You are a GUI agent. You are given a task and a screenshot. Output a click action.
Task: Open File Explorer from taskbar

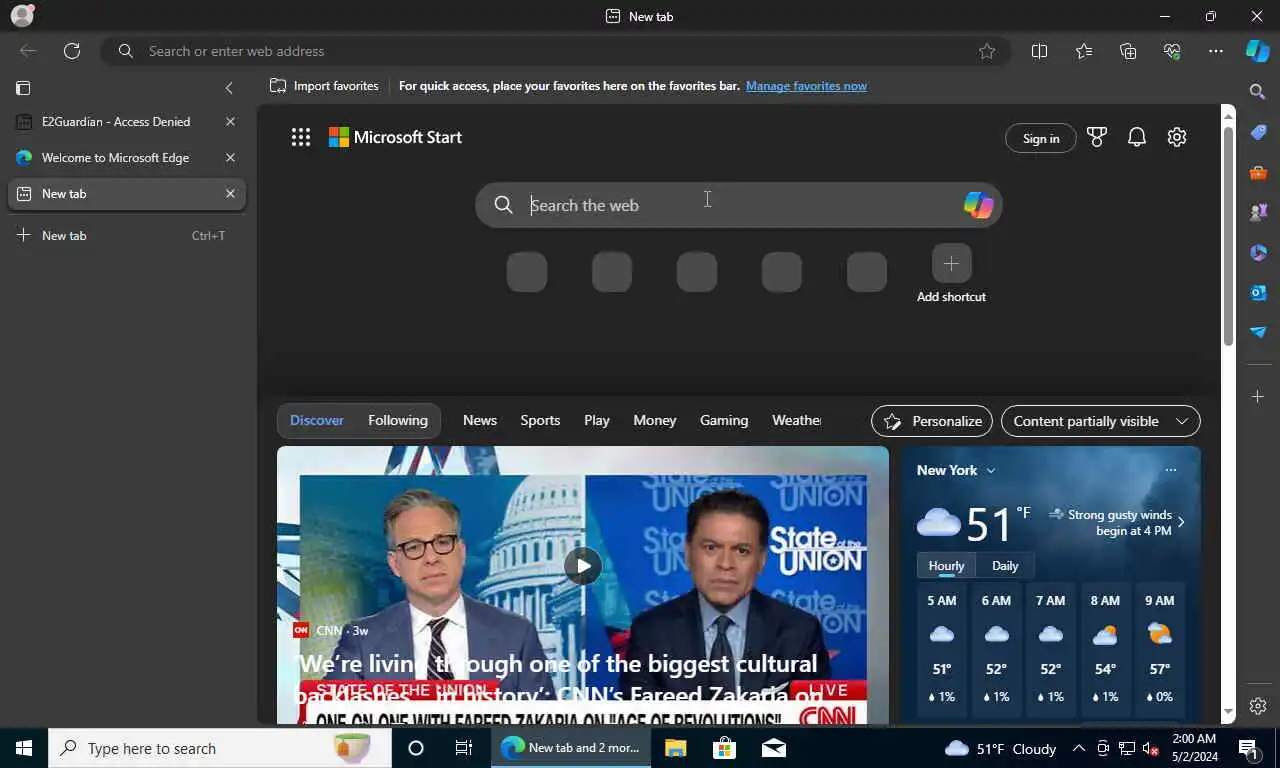pos(675,748)
